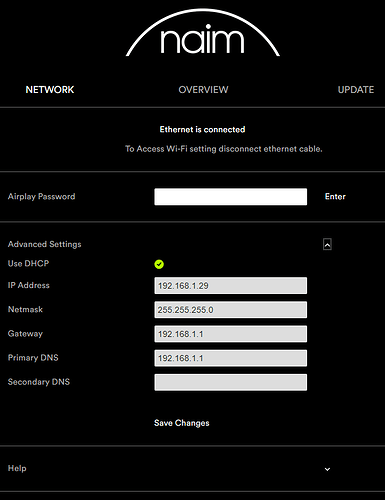Focus the Airplay Password input field

click(x=231, y=197)
